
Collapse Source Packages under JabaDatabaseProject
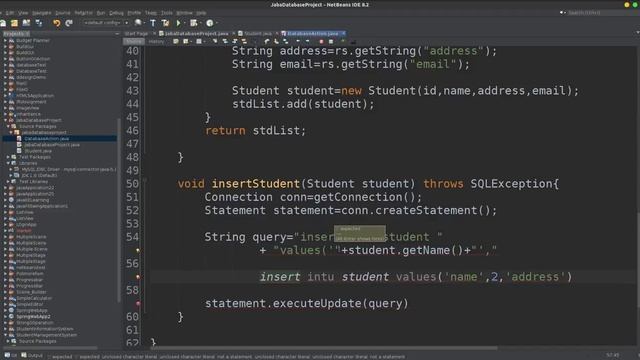(x=8, y=127)
